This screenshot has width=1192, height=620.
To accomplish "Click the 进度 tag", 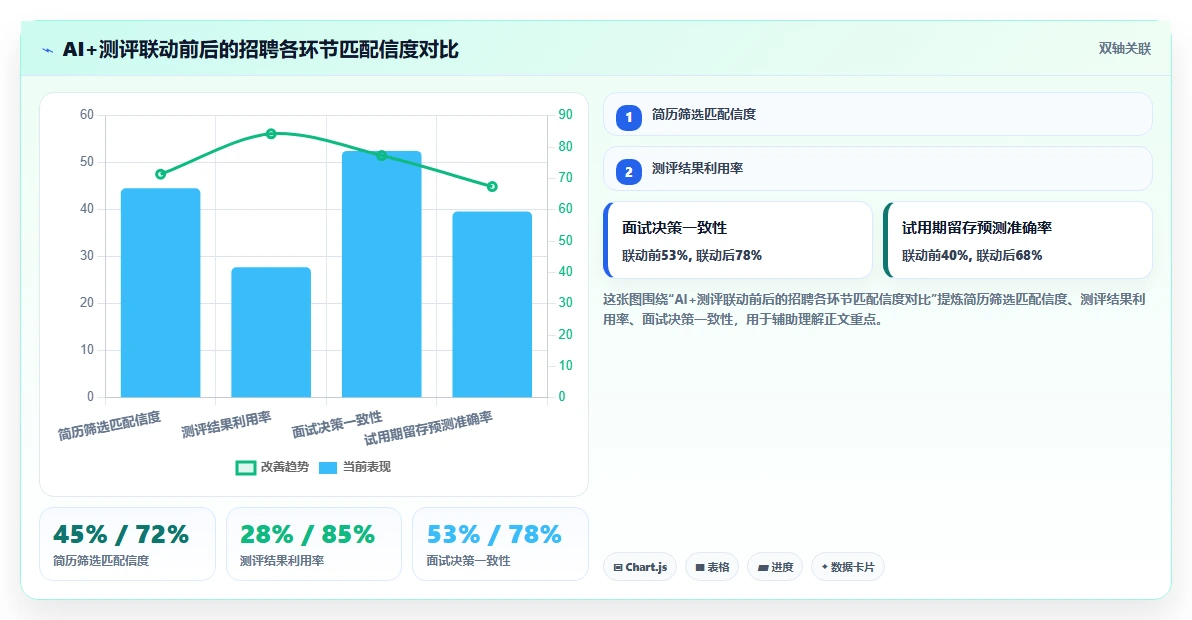I will pos(775,567).
